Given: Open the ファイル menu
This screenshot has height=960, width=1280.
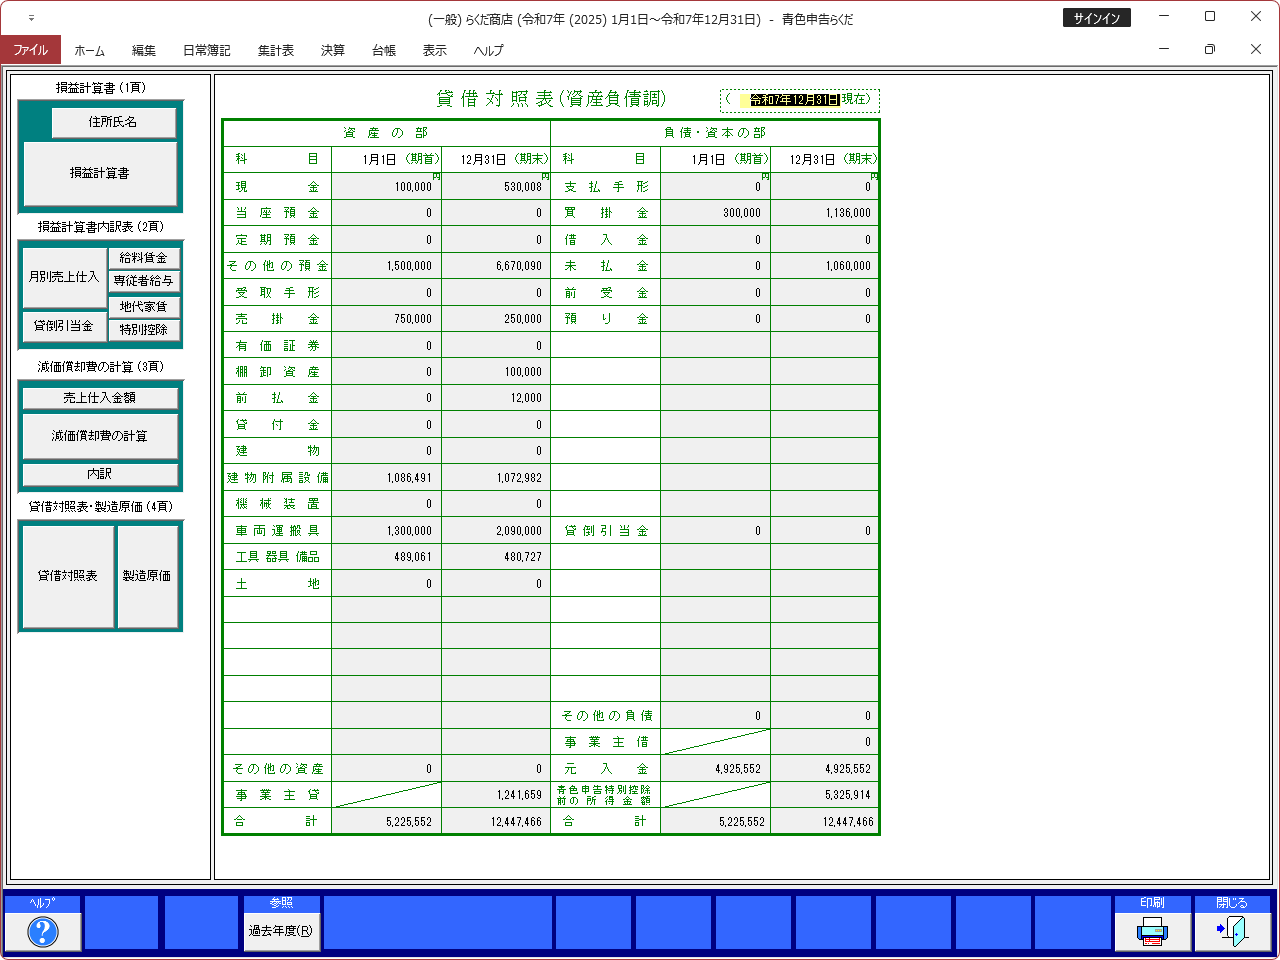Looking at the screenshot, I should coord(30,50).
